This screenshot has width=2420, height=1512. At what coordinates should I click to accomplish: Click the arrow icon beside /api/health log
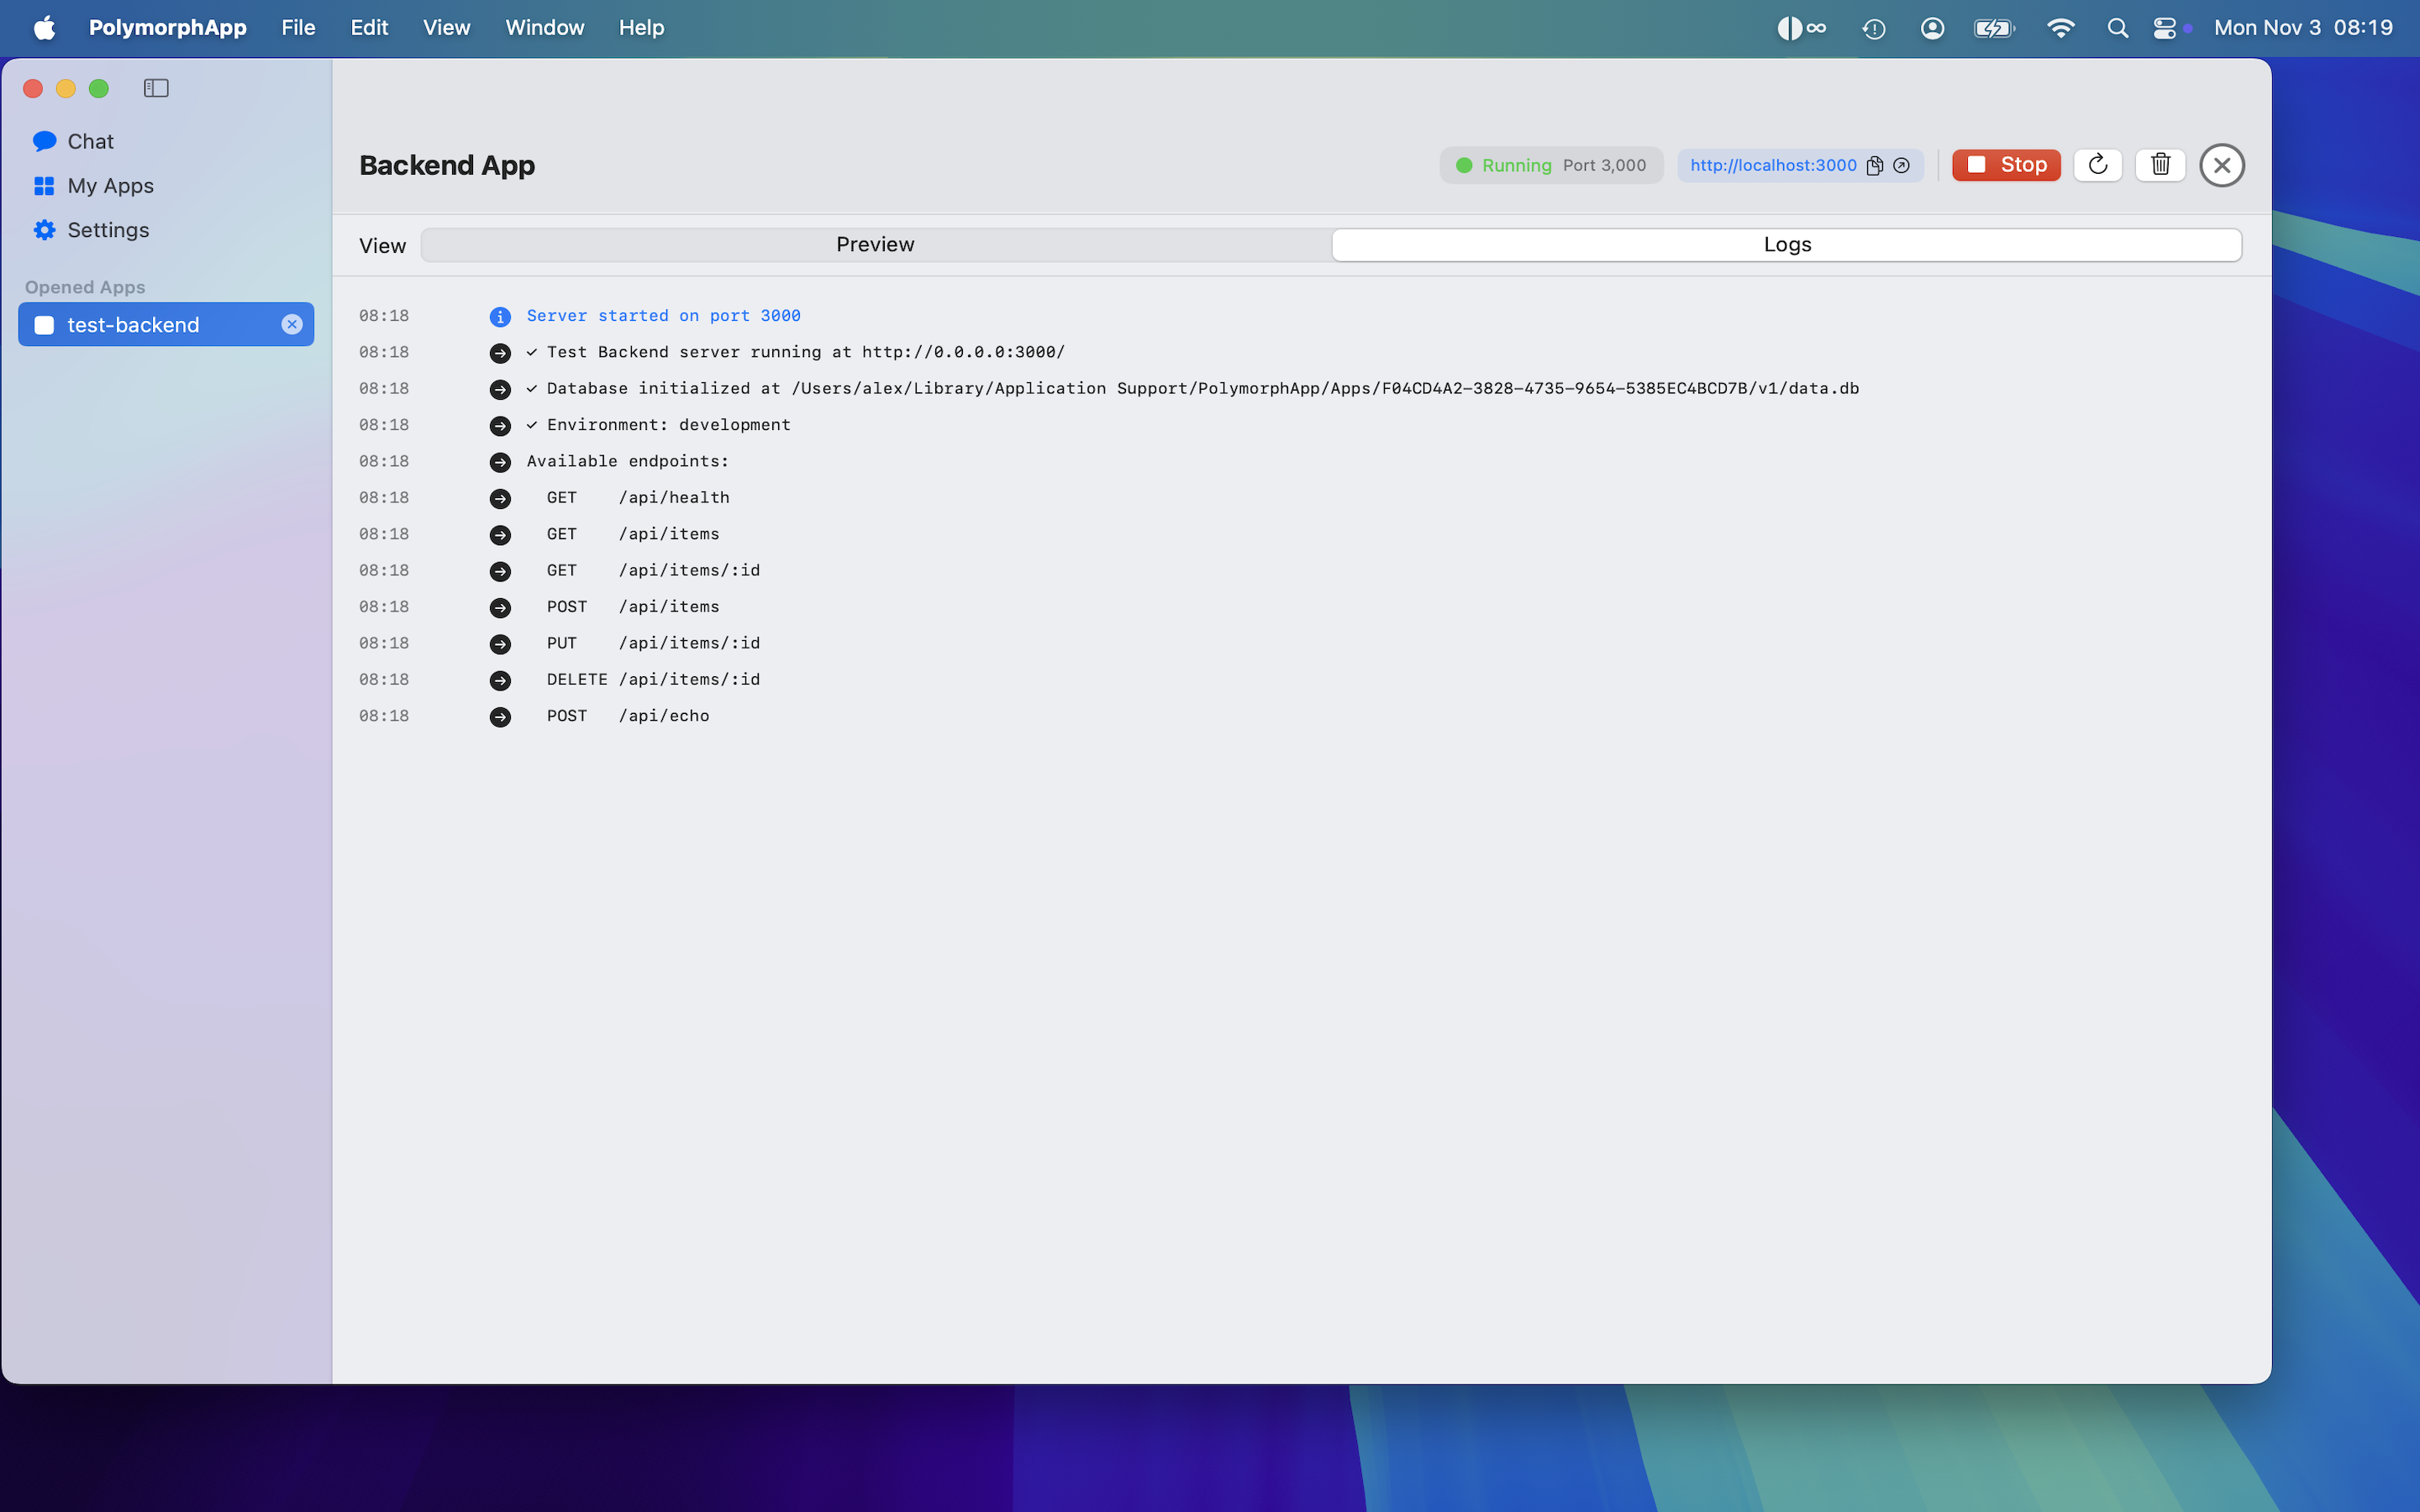pyautogui.click(x=500, y=499)
